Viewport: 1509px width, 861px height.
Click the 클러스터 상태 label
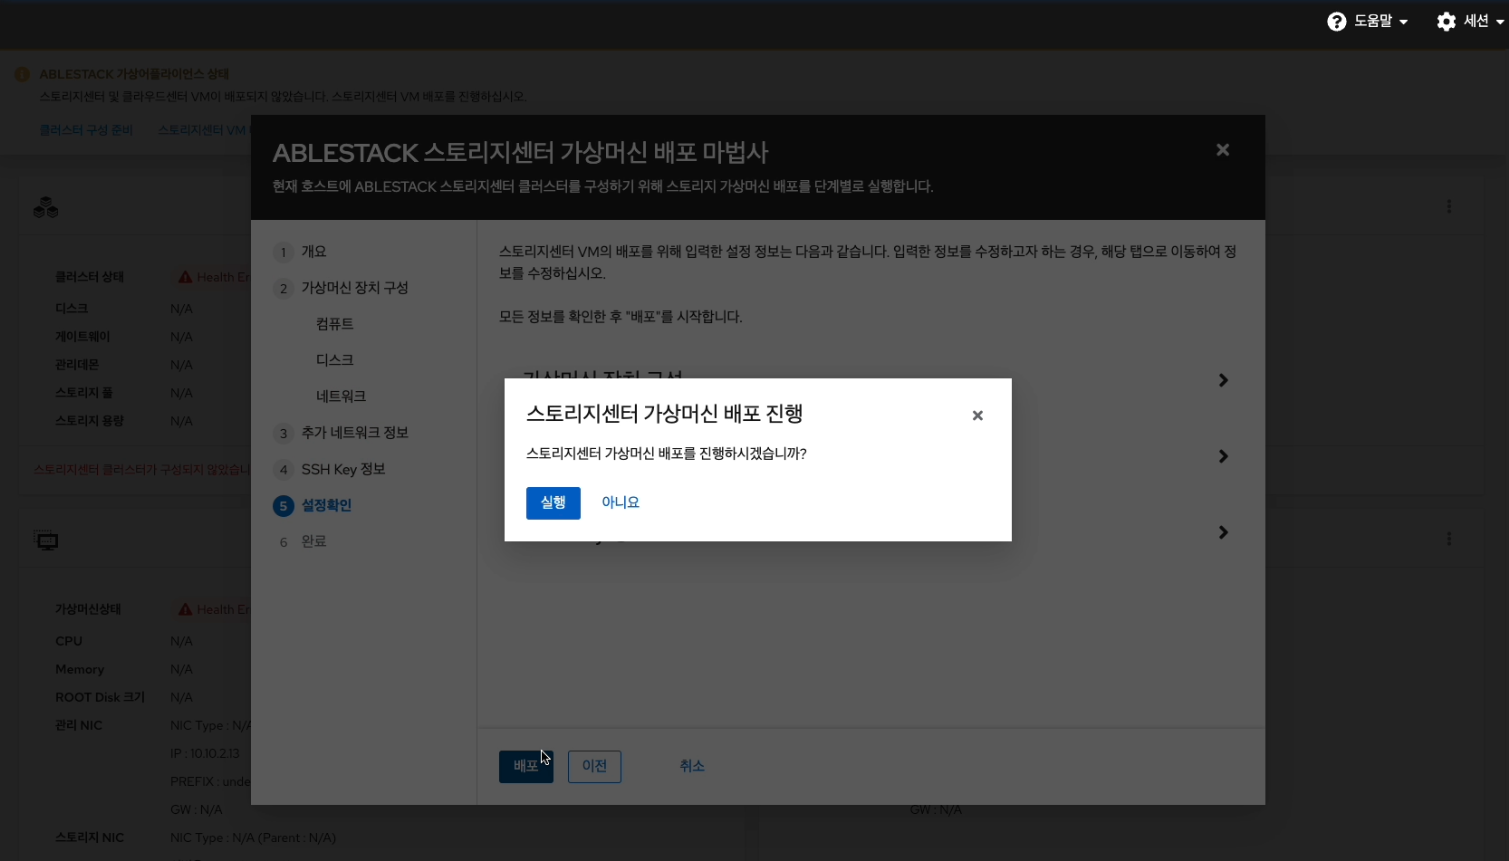[90, 277]
